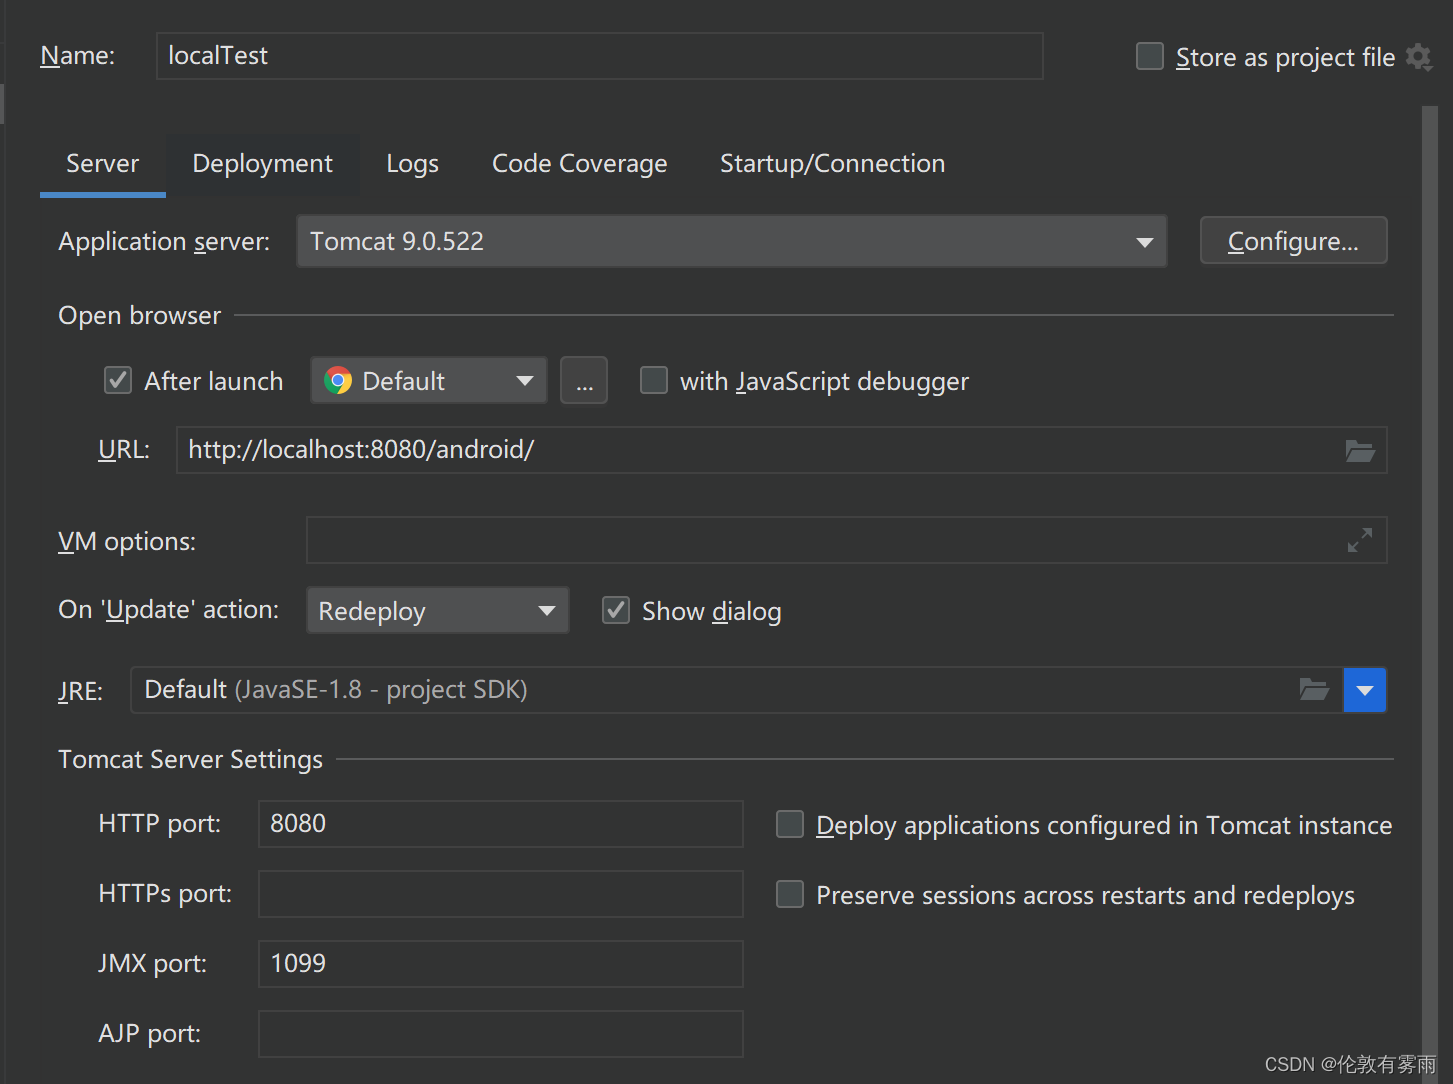Enable Deploy applications configured in Tomcat instance
Image resolution: width=1453 pixels, height=1084 pixels.
[x=790, y=824]
